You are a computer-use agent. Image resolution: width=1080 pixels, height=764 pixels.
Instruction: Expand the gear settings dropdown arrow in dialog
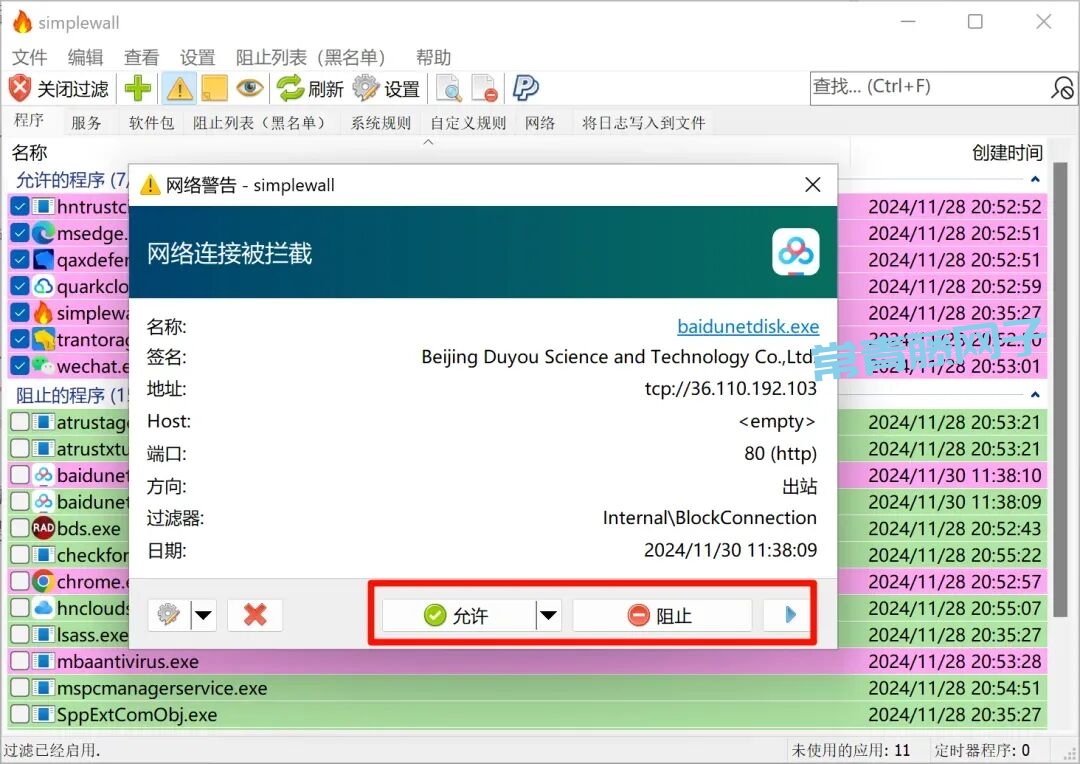[x=204, y=615]
